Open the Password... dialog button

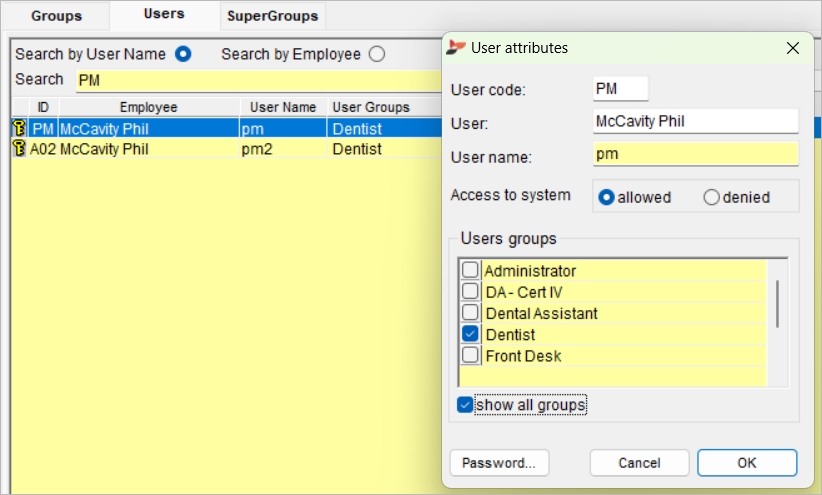pyautogui.click(x=499, y=463)
